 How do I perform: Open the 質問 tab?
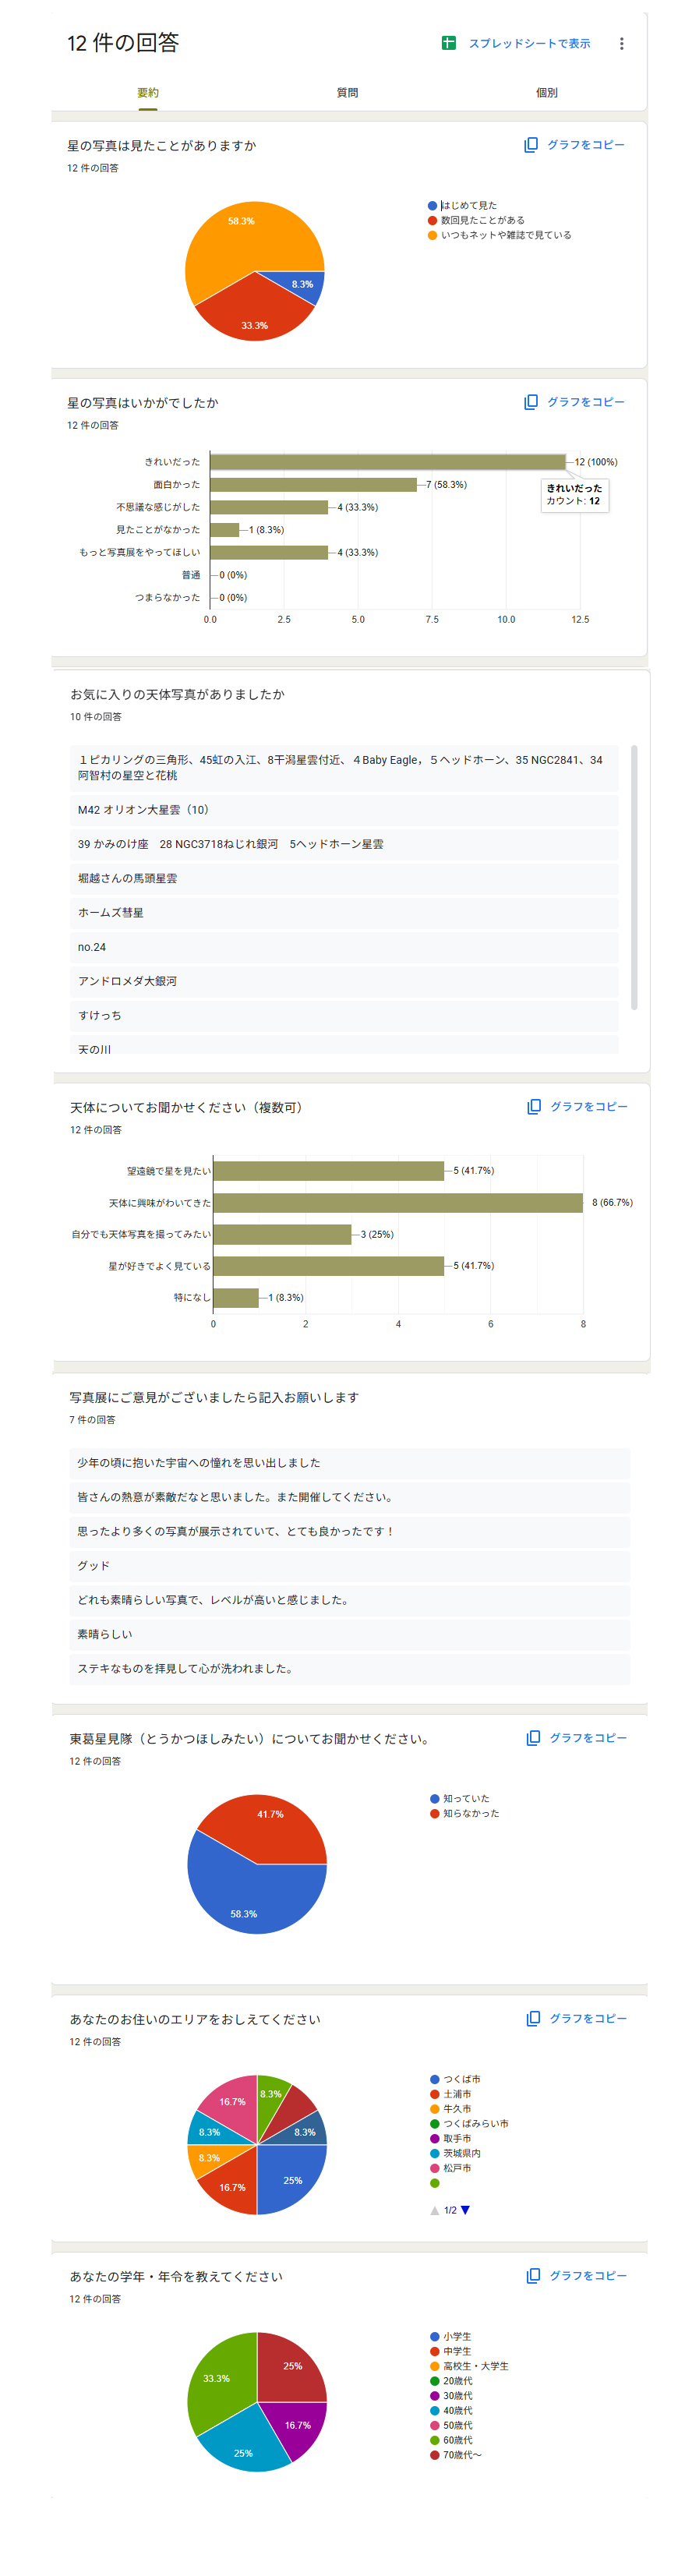click(x=347, y=93)
